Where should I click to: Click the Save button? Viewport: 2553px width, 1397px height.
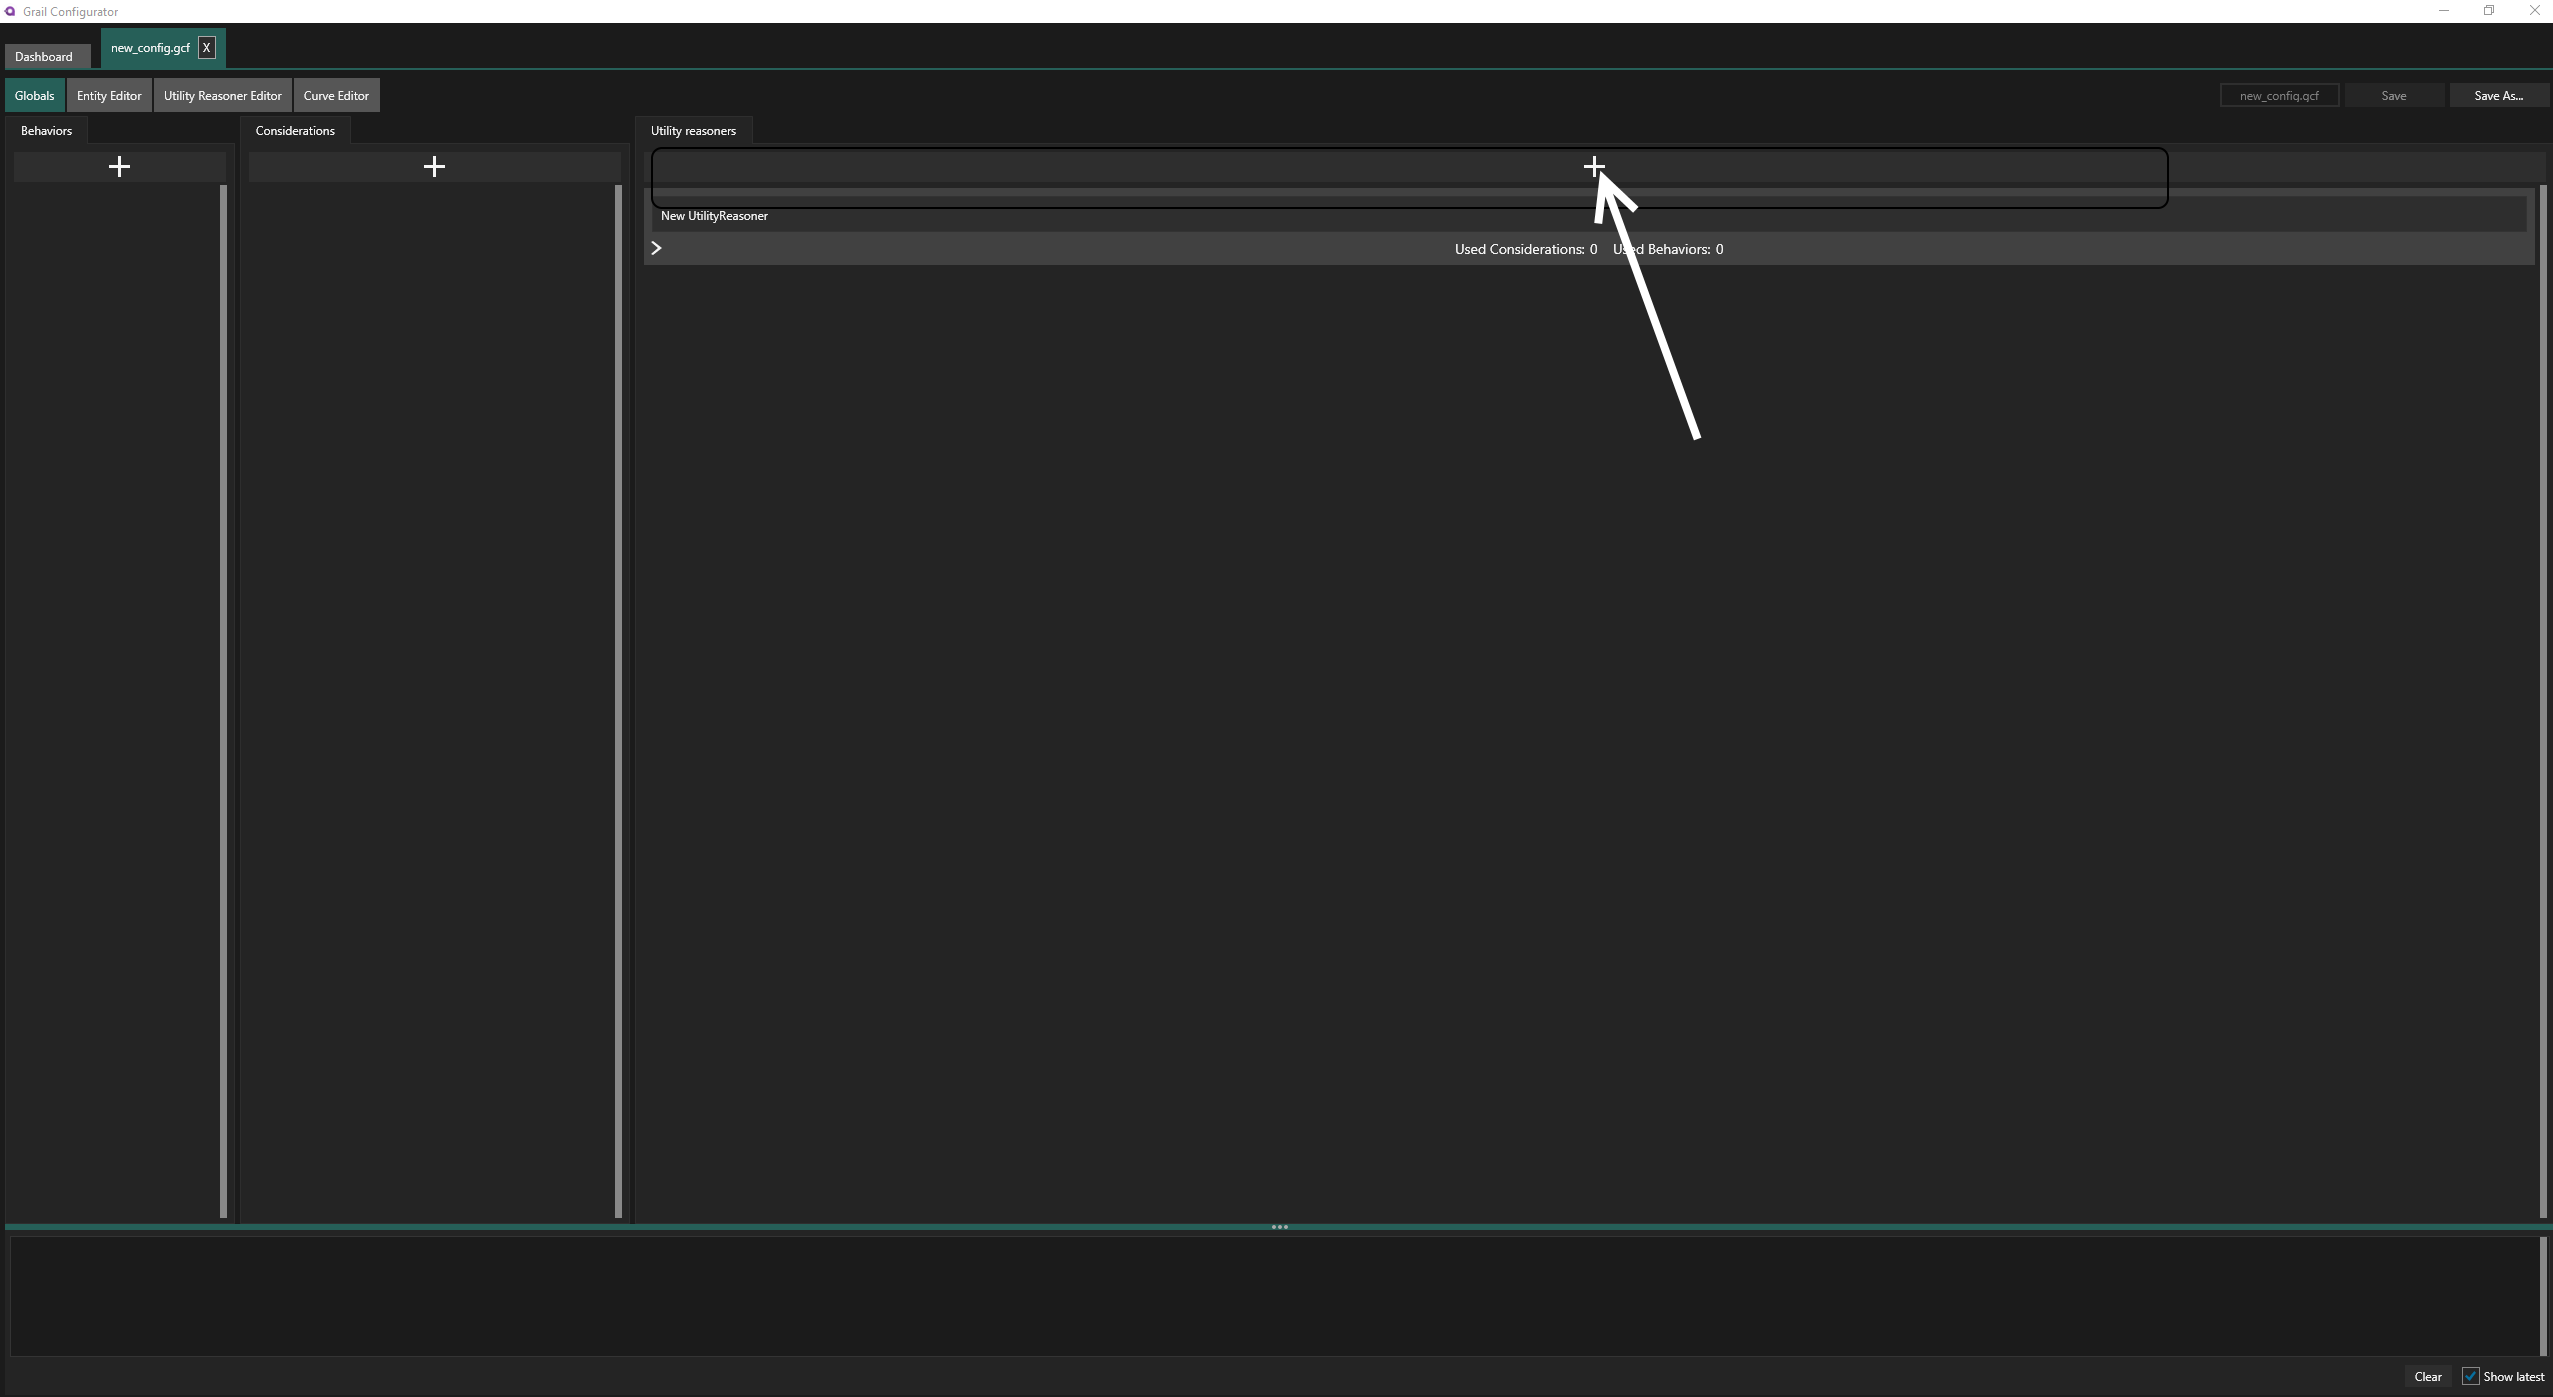click(2394, 95)
